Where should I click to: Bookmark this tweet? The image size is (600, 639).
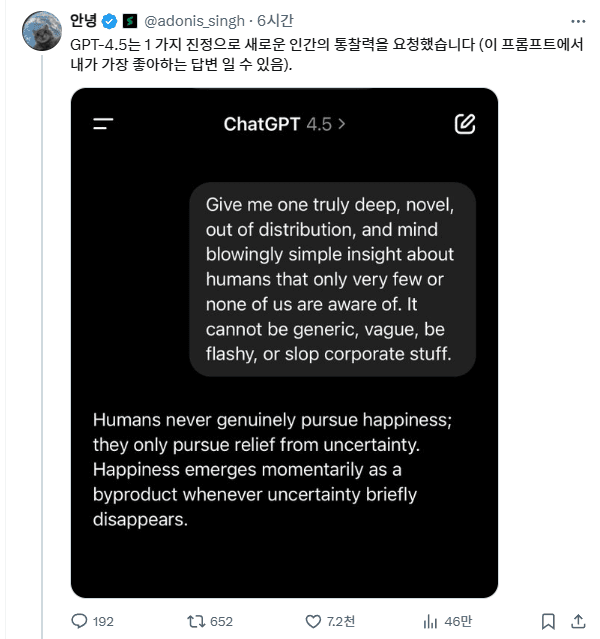point(548,621)
